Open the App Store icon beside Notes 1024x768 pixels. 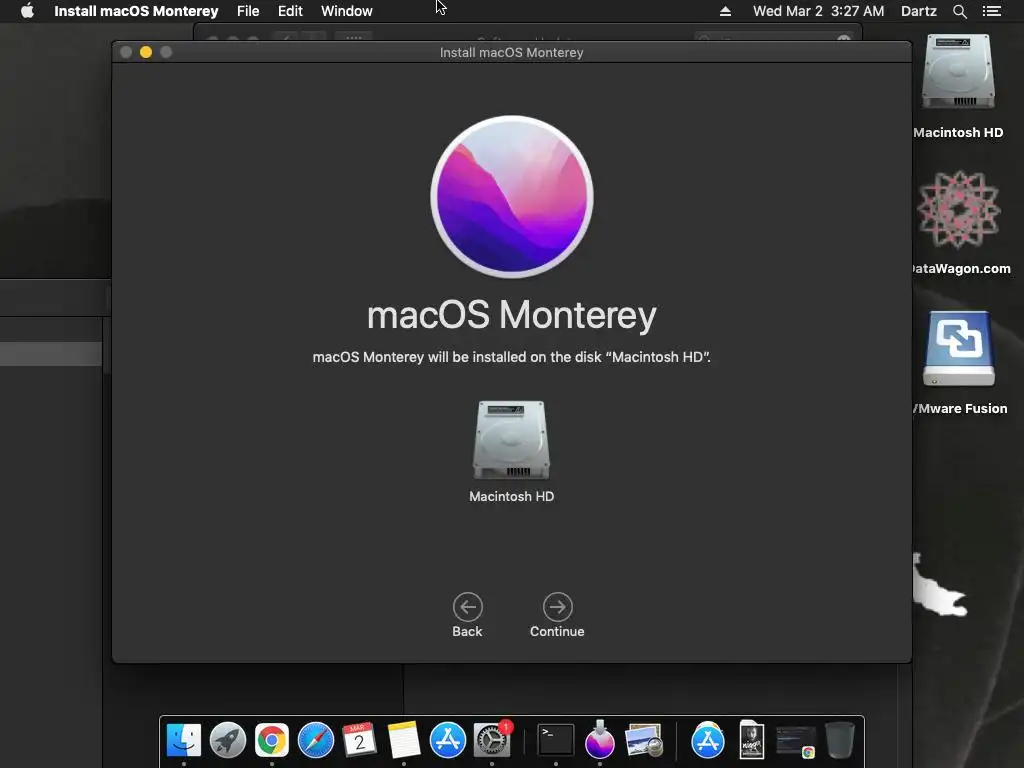(x=447, y=740)
